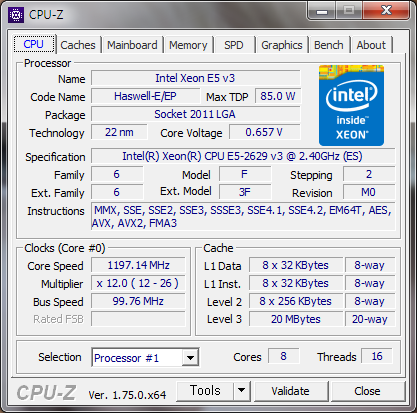417x413 pixels.
Task: Open the About tab
Action: (371, 45)
